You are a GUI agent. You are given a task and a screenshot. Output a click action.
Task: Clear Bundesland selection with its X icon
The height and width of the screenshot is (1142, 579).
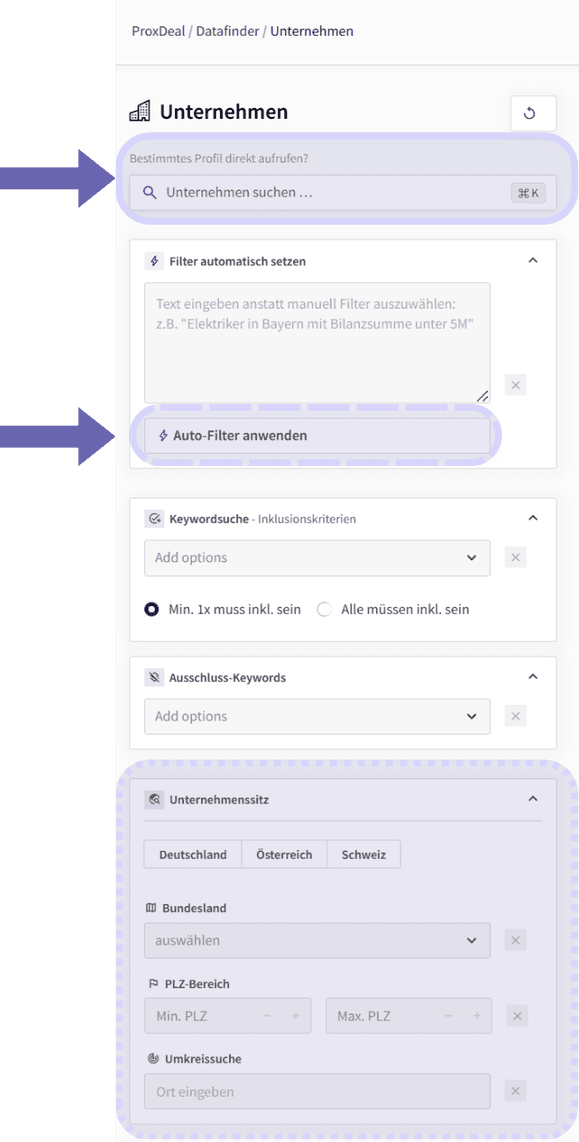pyautogui.click(x=515, y=940)
